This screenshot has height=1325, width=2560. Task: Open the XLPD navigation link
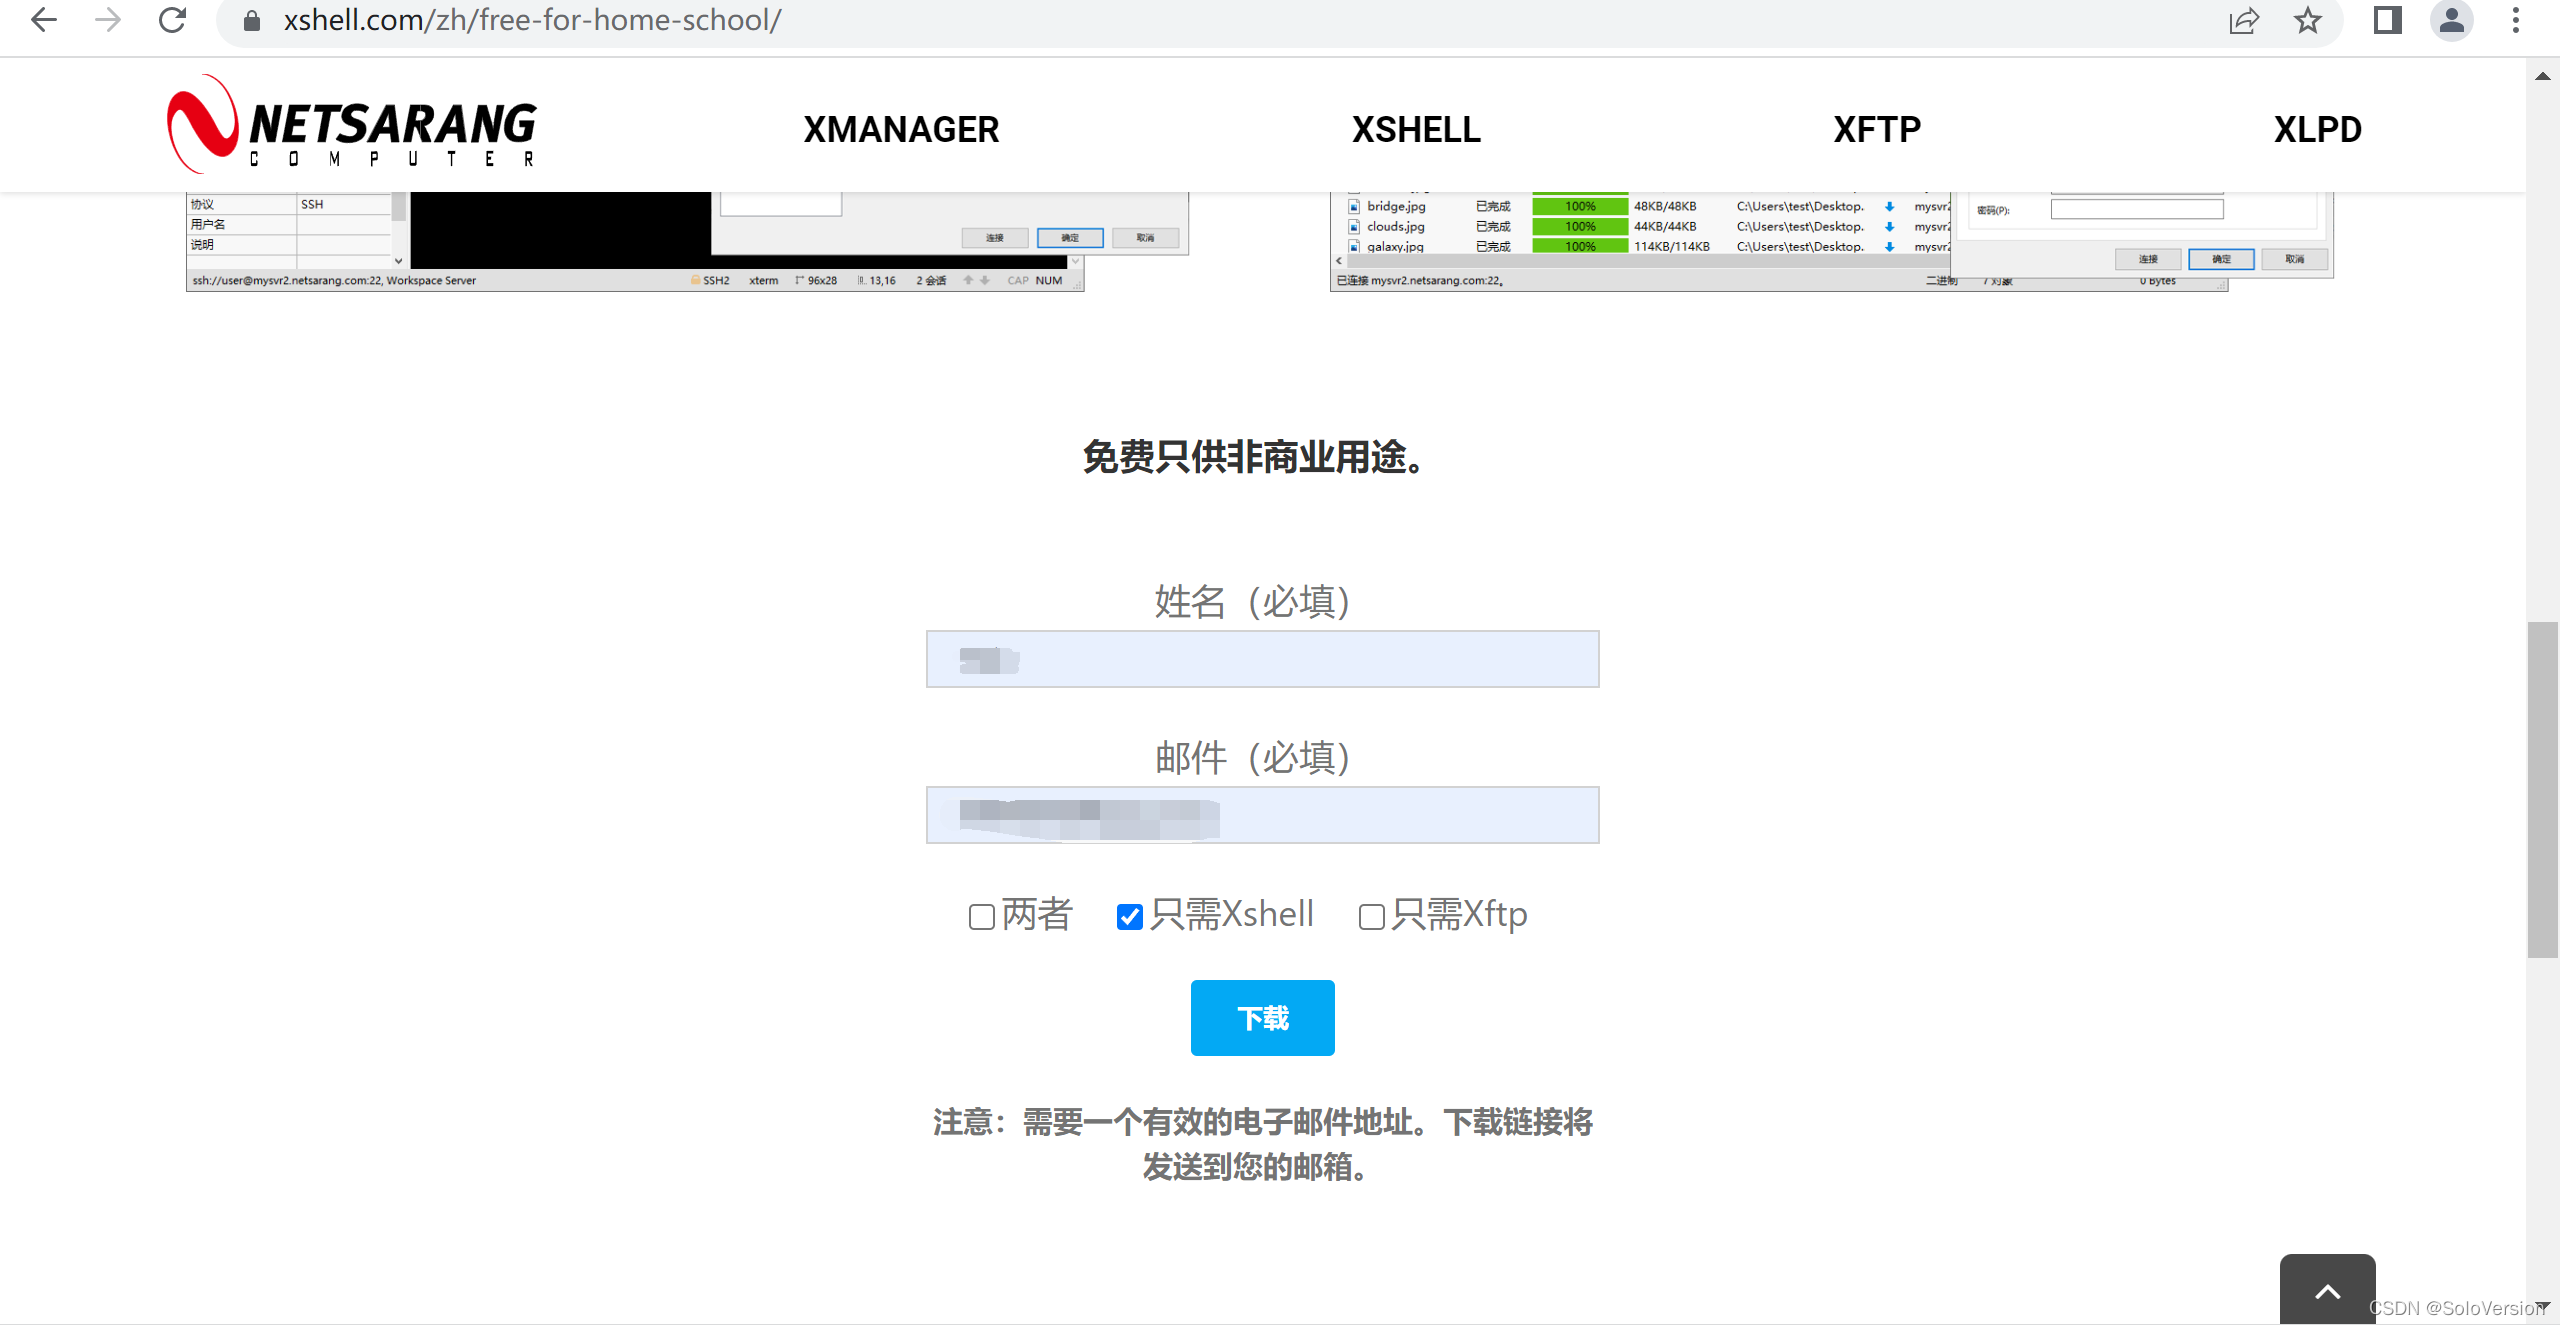(x=2317, y=129)
